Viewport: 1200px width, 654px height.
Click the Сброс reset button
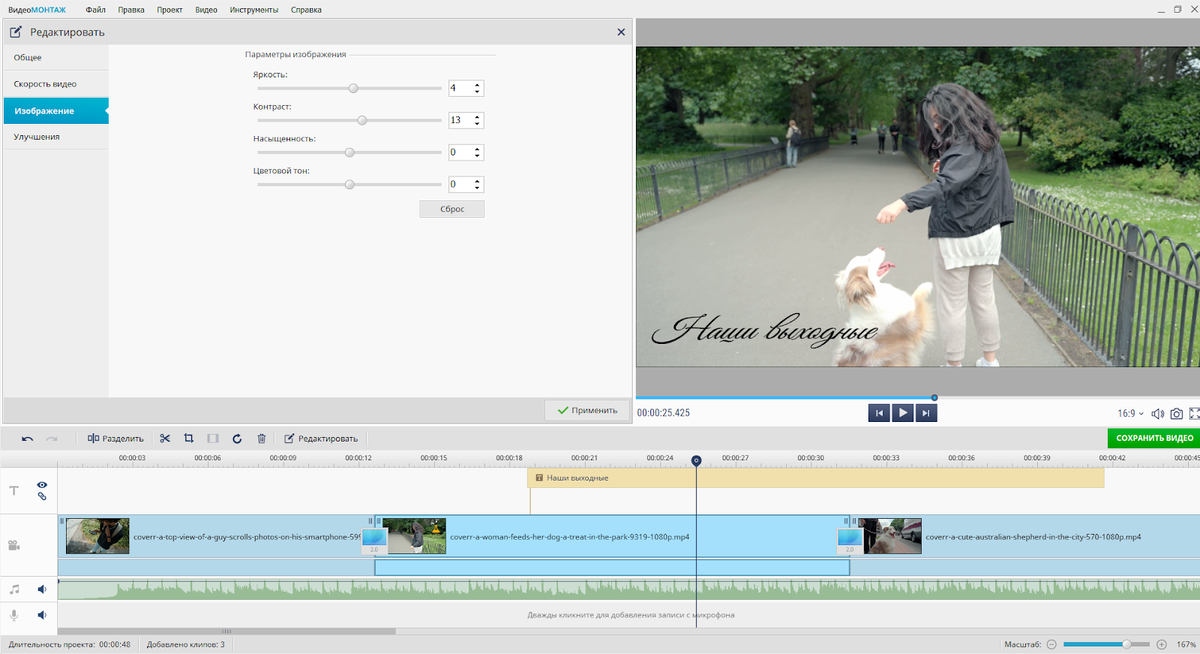(452, 209)
